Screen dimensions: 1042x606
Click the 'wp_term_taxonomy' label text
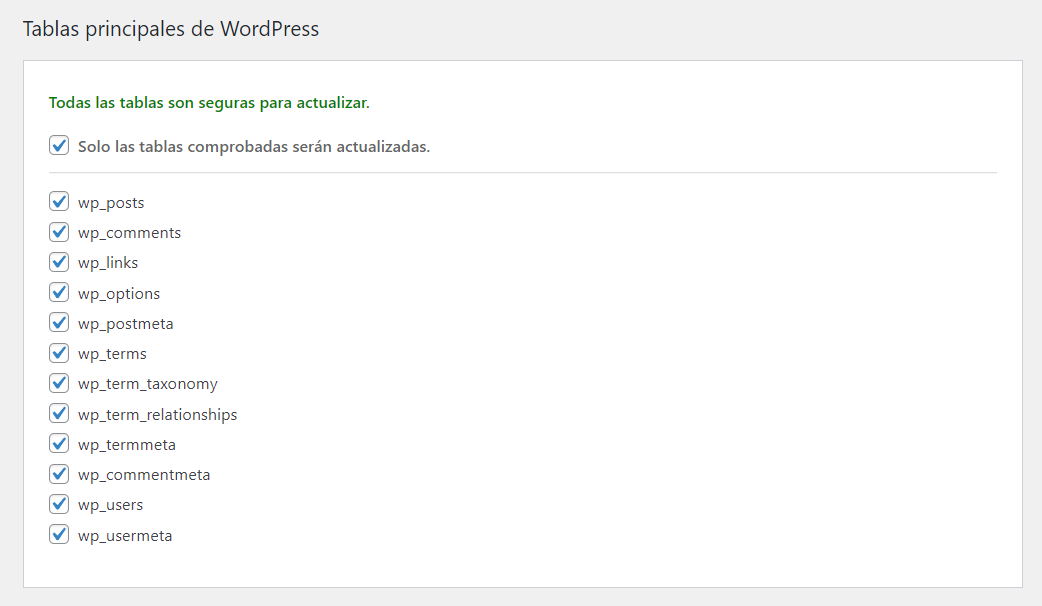tap(148, 384)
